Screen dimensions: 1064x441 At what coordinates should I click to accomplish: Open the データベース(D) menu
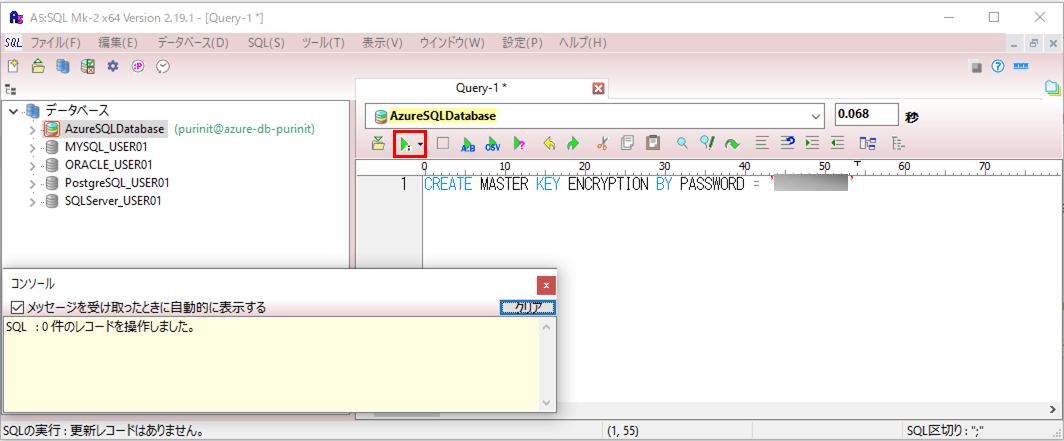click(x=193, y=43)
